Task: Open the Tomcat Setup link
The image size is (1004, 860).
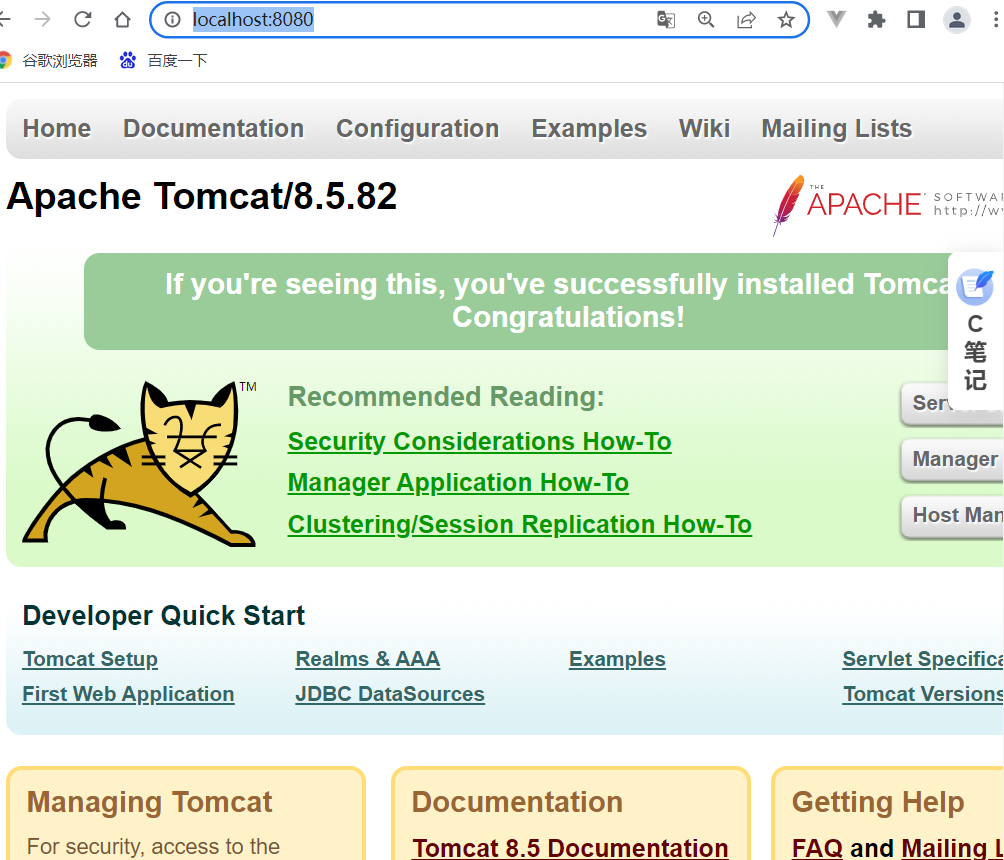Action: point(90,659)
